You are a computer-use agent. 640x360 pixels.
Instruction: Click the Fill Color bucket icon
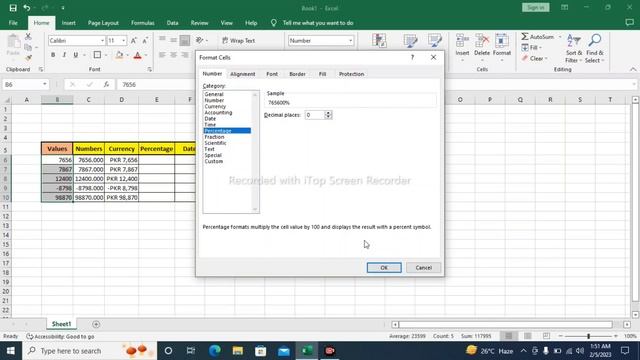[x=119, y=55]
